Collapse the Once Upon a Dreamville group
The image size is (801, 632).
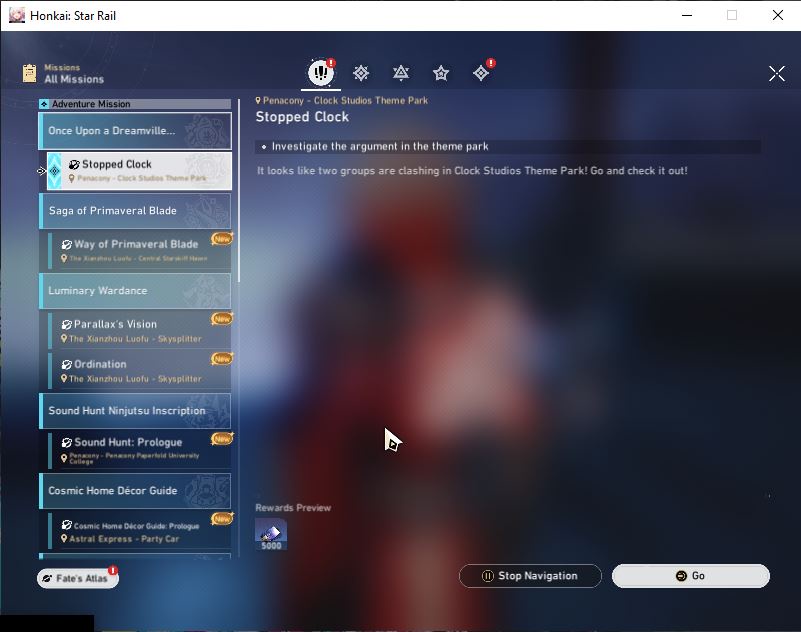point(135,131)
